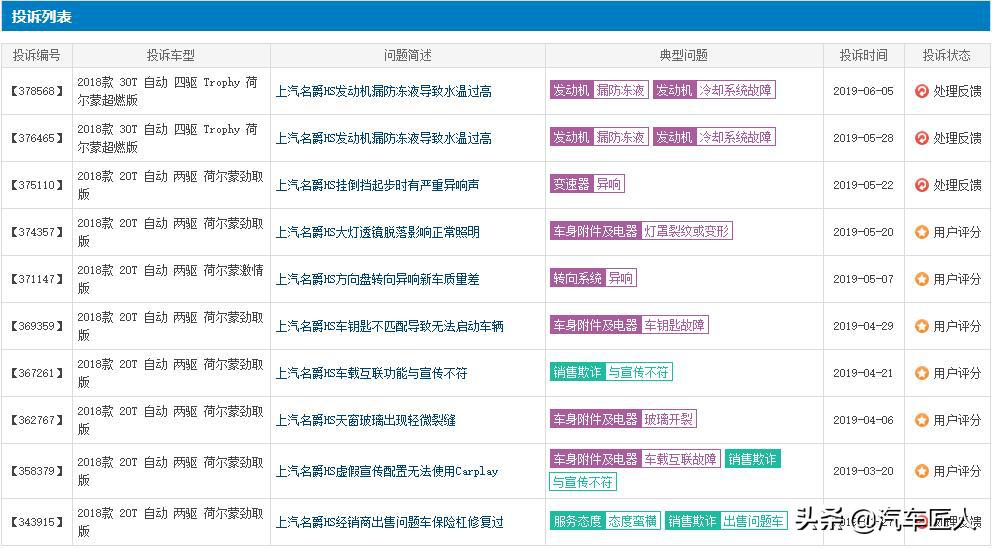Click the red status icon for complaint 375110
The image size is (993, 548).
click(x=921, y=185)
